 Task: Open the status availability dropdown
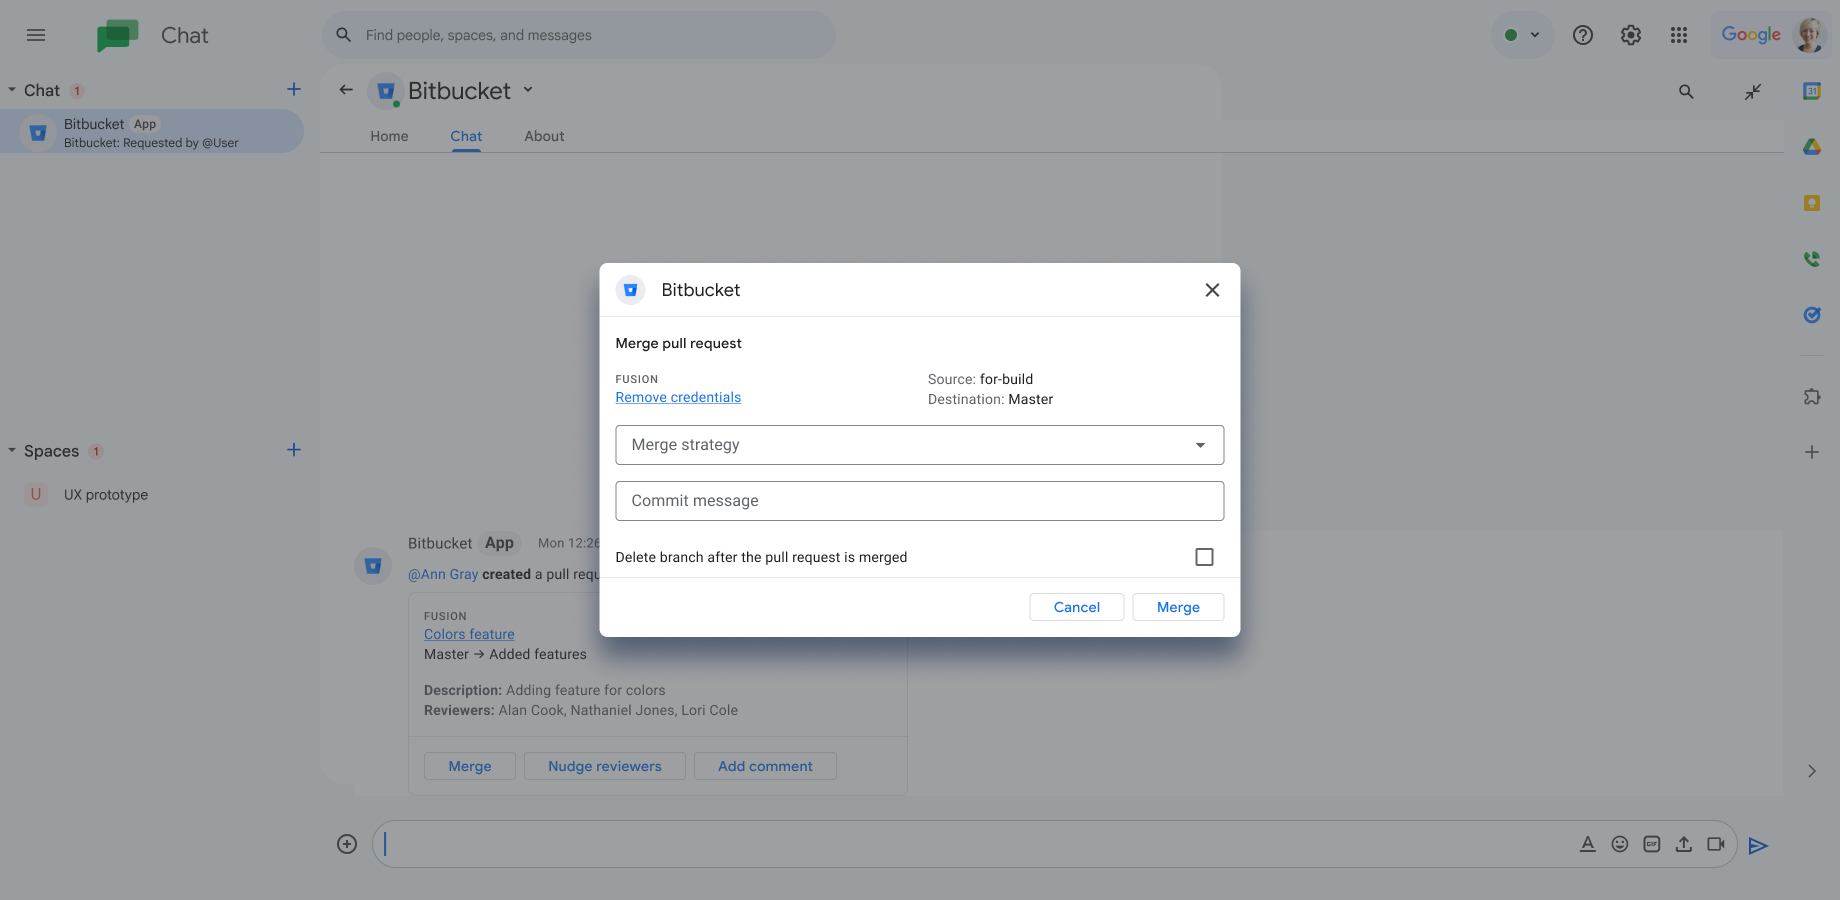(x=1523, y=35)
